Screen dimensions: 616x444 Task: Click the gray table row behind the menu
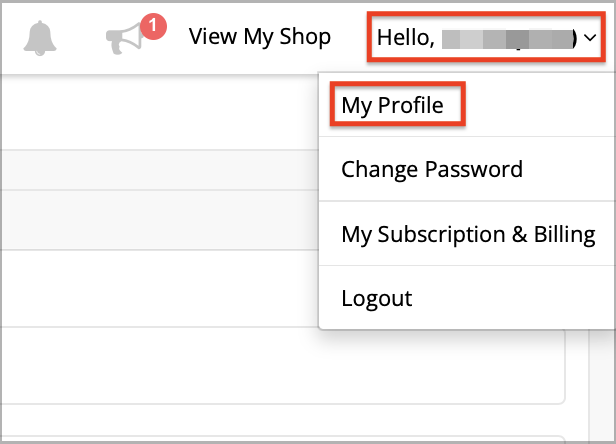tap(159, 170)
